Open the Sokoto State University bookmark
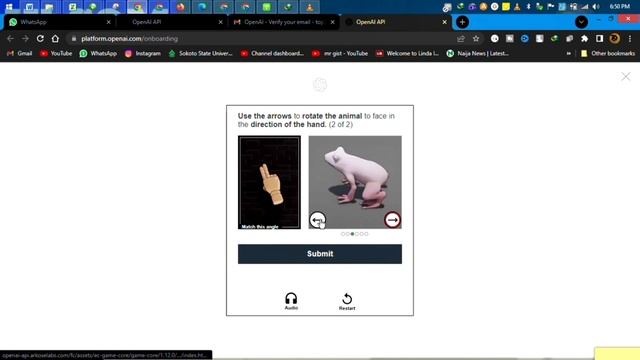 pos(200,53)
